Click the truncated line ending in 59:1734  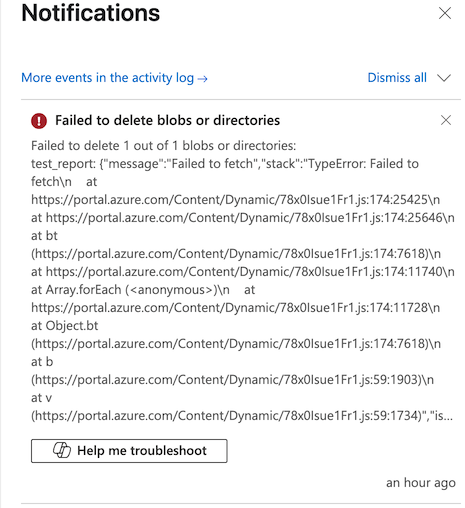point(242,416)
